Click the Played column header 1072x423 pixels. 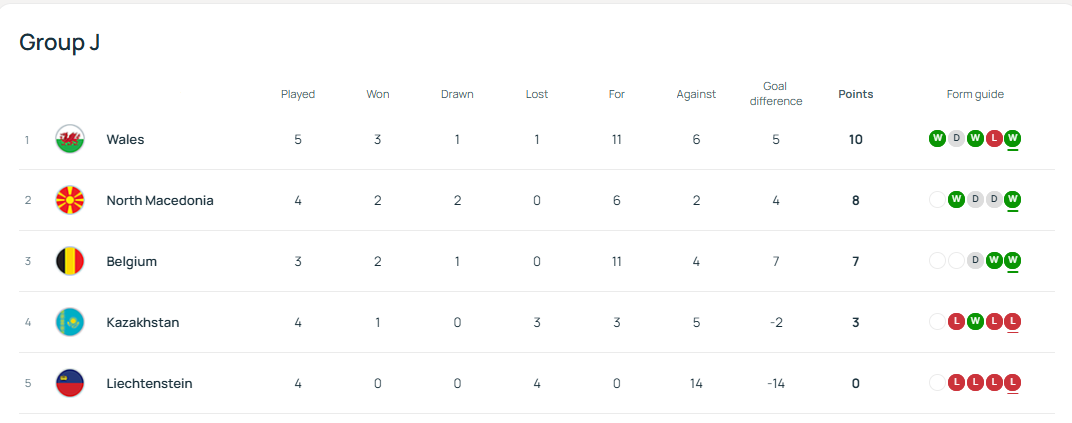[298, 94]
